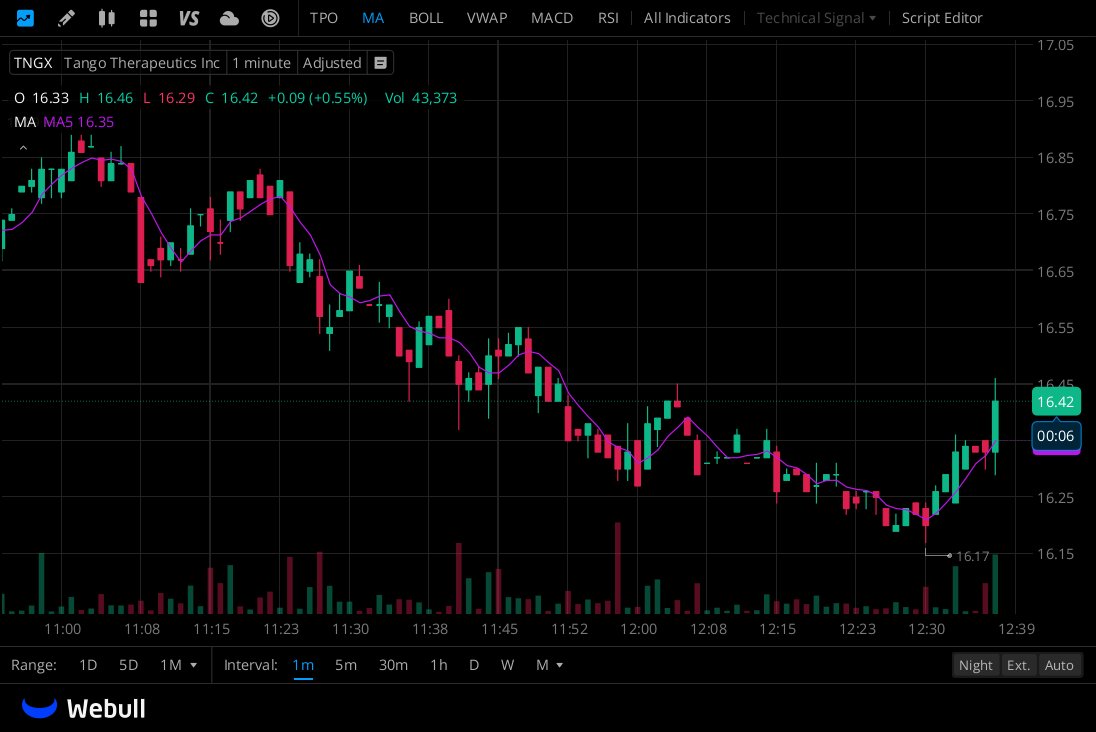Expand the 1M range dropdown
Image resolution: width=1096 pixels, height=732 pixels.
(x=178, y=665)
